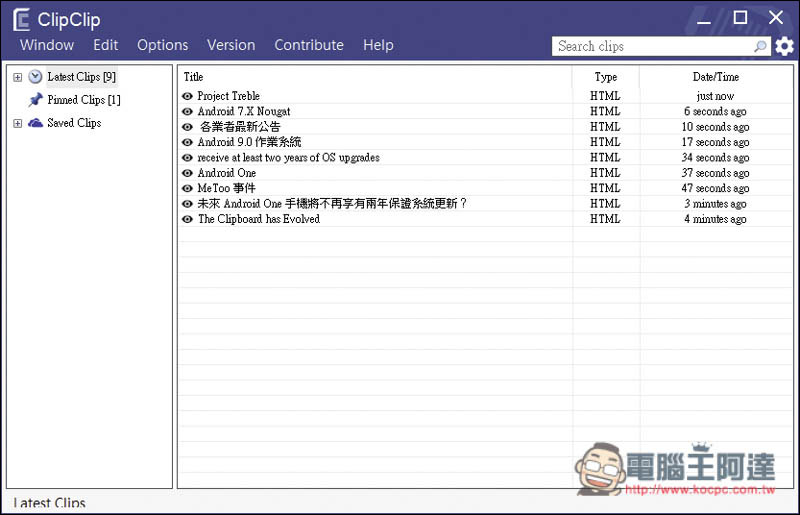Select the '未來 Android One 手機將不再享有兩年保證系統更新？' clip
The height and width of the screenshot is (515, 800).
coord(332,204)
